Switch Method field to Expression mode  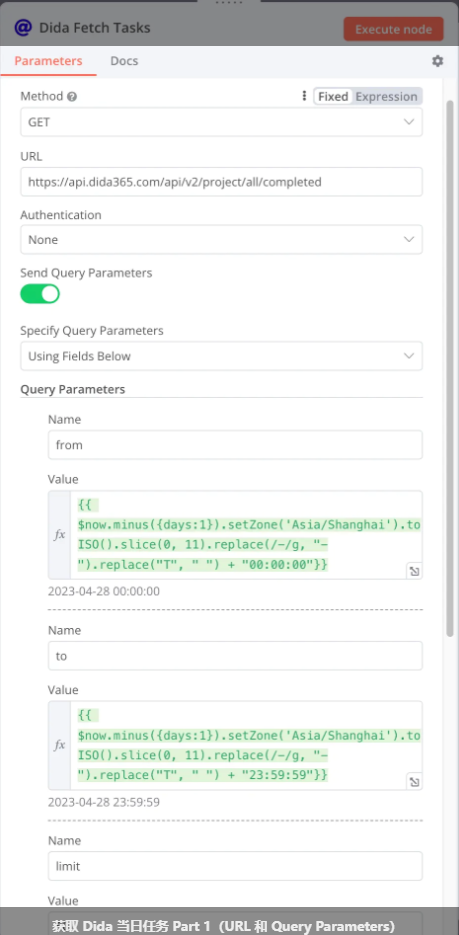[x=386, y=97]
